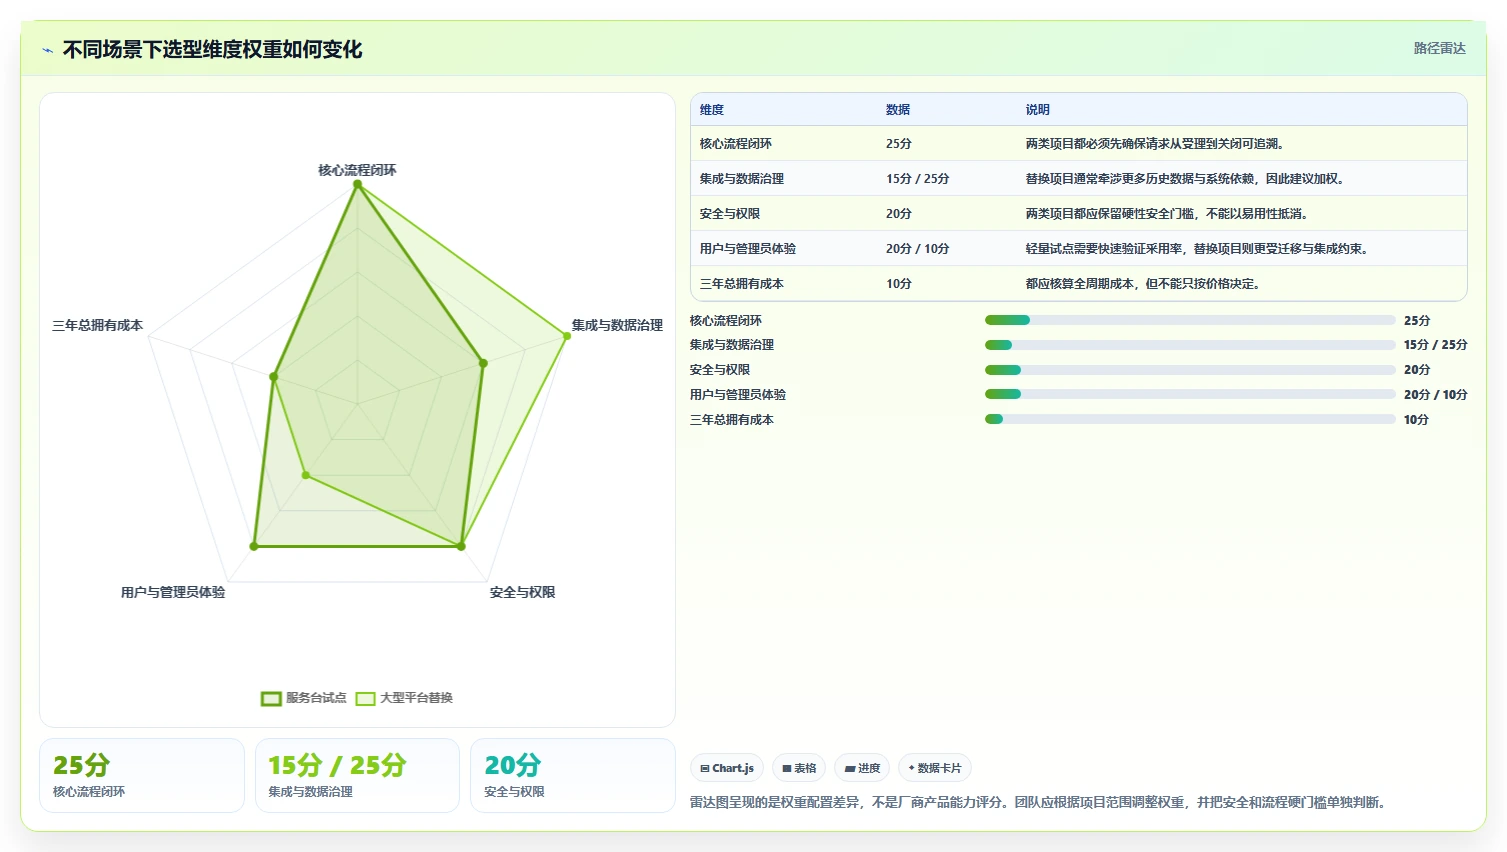Click description starting 轻量试点需要快速验证
The height and width of the screenshot is (852, 1507).
[1198, 249]
